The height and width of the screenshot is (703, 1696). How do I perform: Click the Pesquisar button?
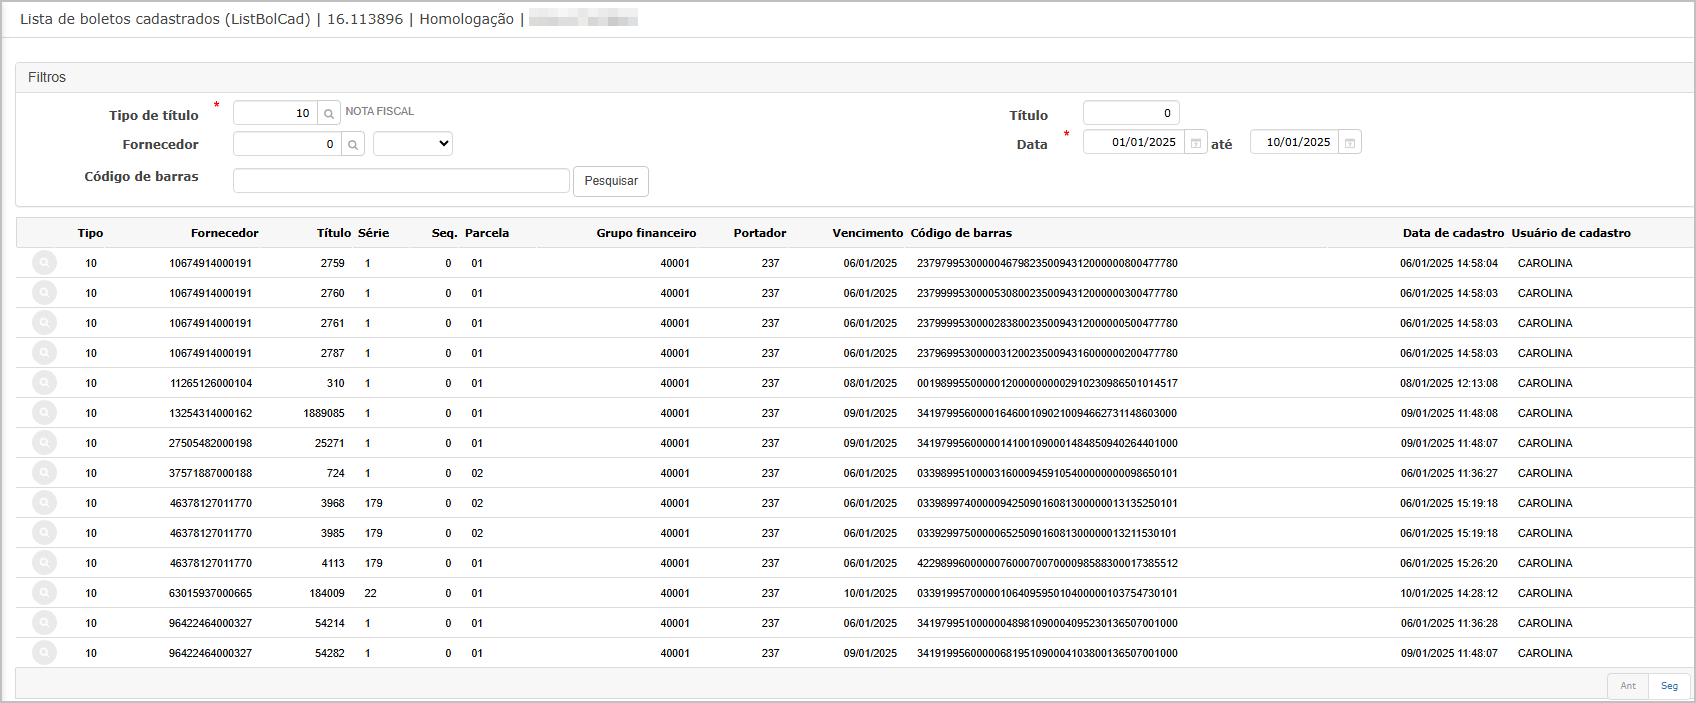[x=611, y=181]
